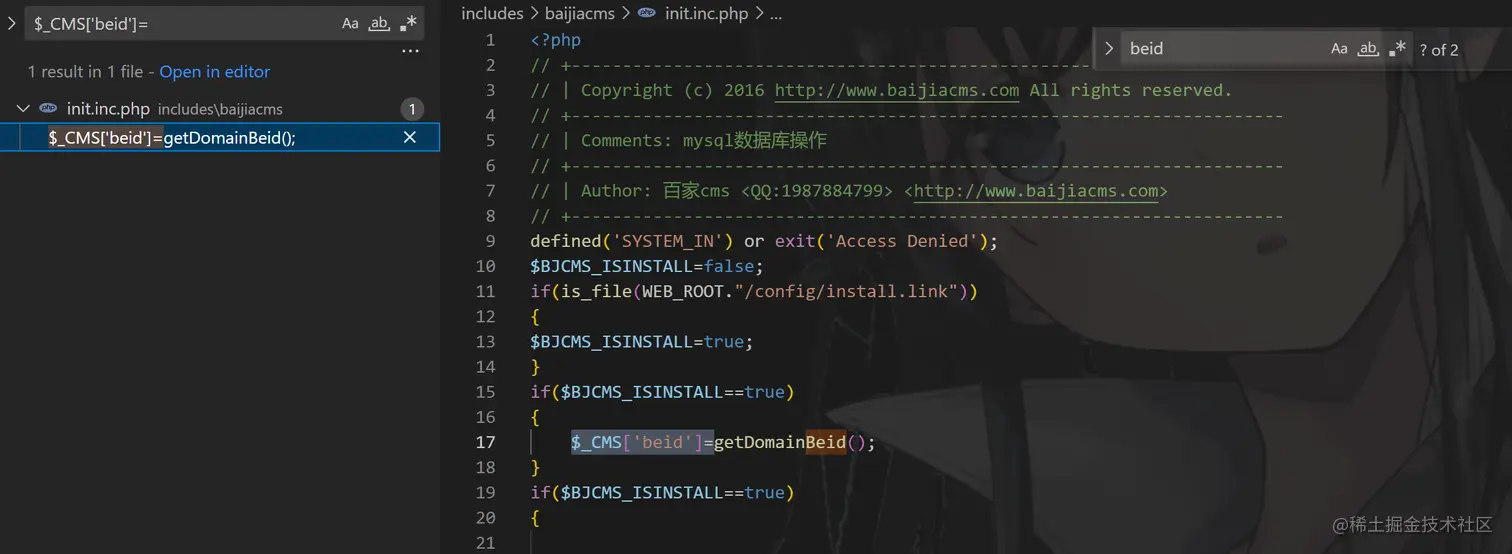Open the $_CMS['beid']=getDomainBeid(); result line
1512x554 pixels.
coord(172,138)
